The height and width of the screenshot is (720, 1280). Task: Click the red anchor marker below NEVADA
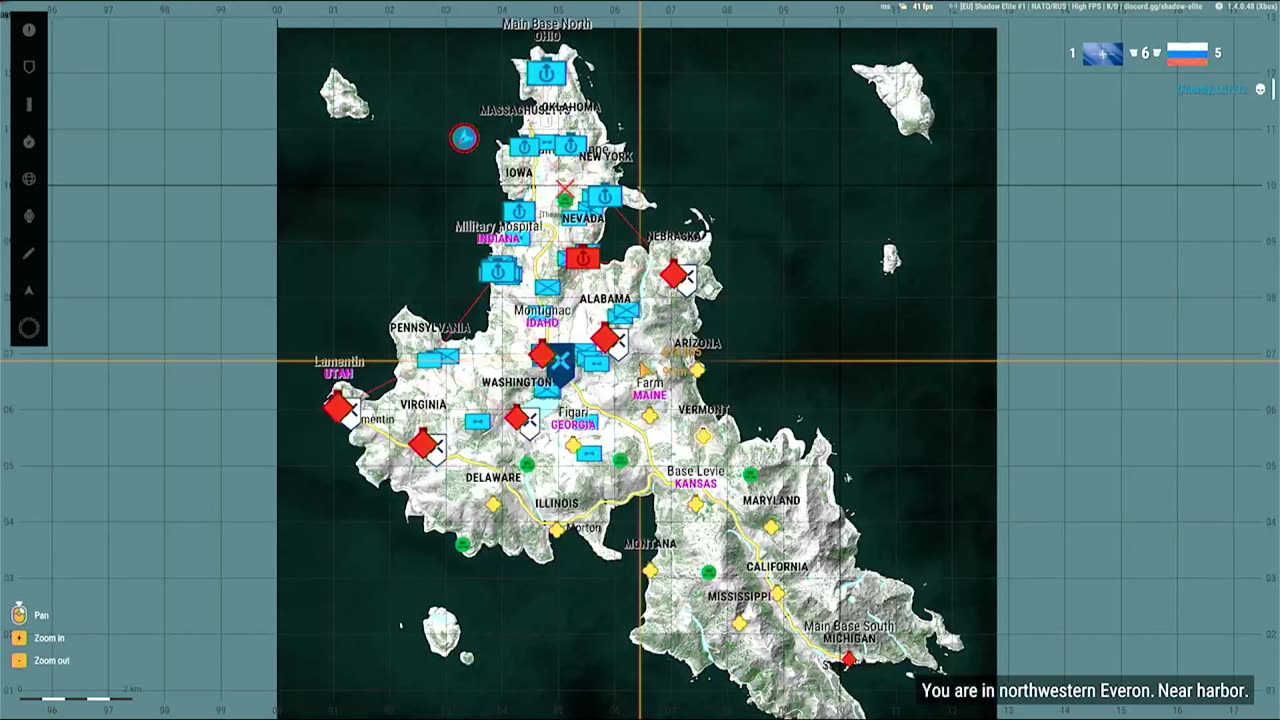point(582,258)
